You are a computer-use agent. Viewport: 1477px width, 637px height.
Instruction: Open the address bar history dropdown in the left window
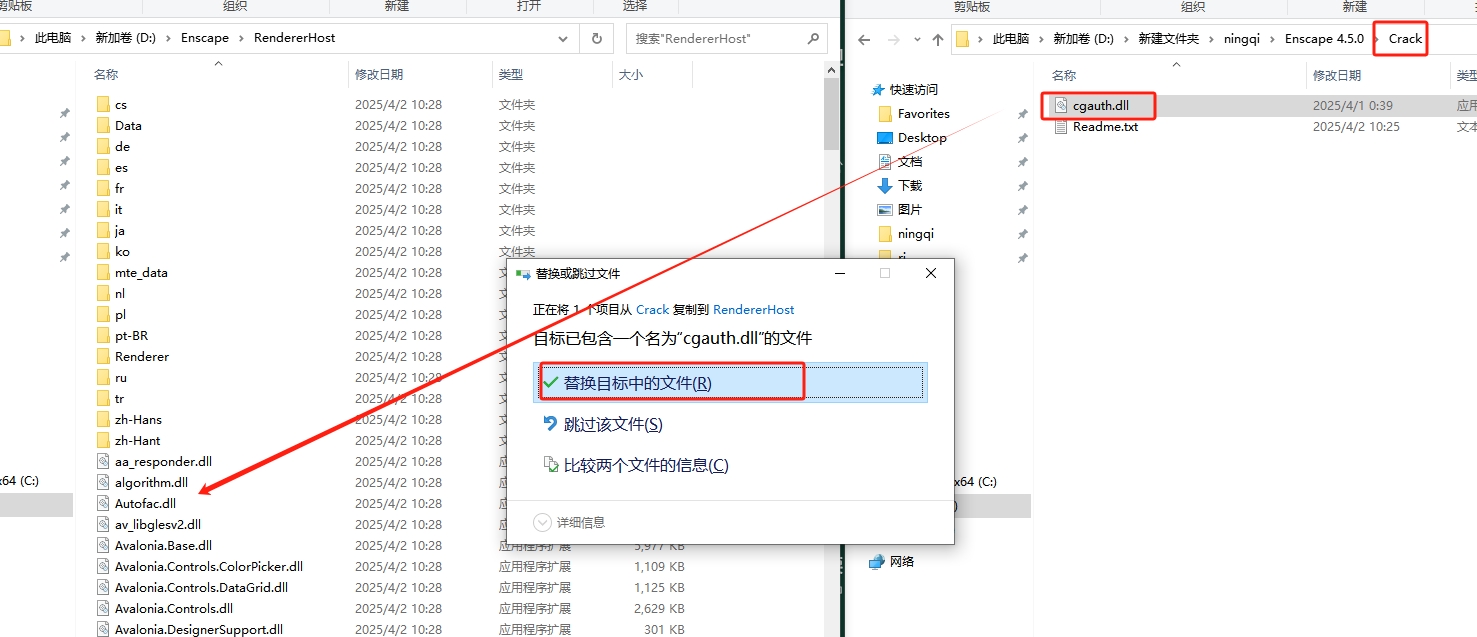[x=563, y=38]
